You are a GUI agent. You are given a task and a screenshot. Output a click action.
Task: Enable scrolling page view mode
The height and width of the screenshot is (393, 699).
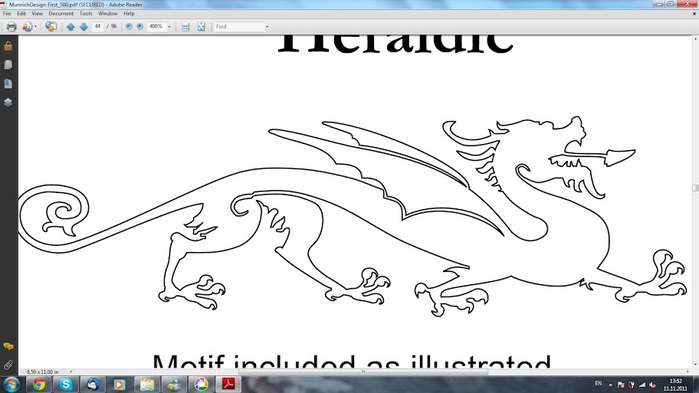click(x=185, y=27)
